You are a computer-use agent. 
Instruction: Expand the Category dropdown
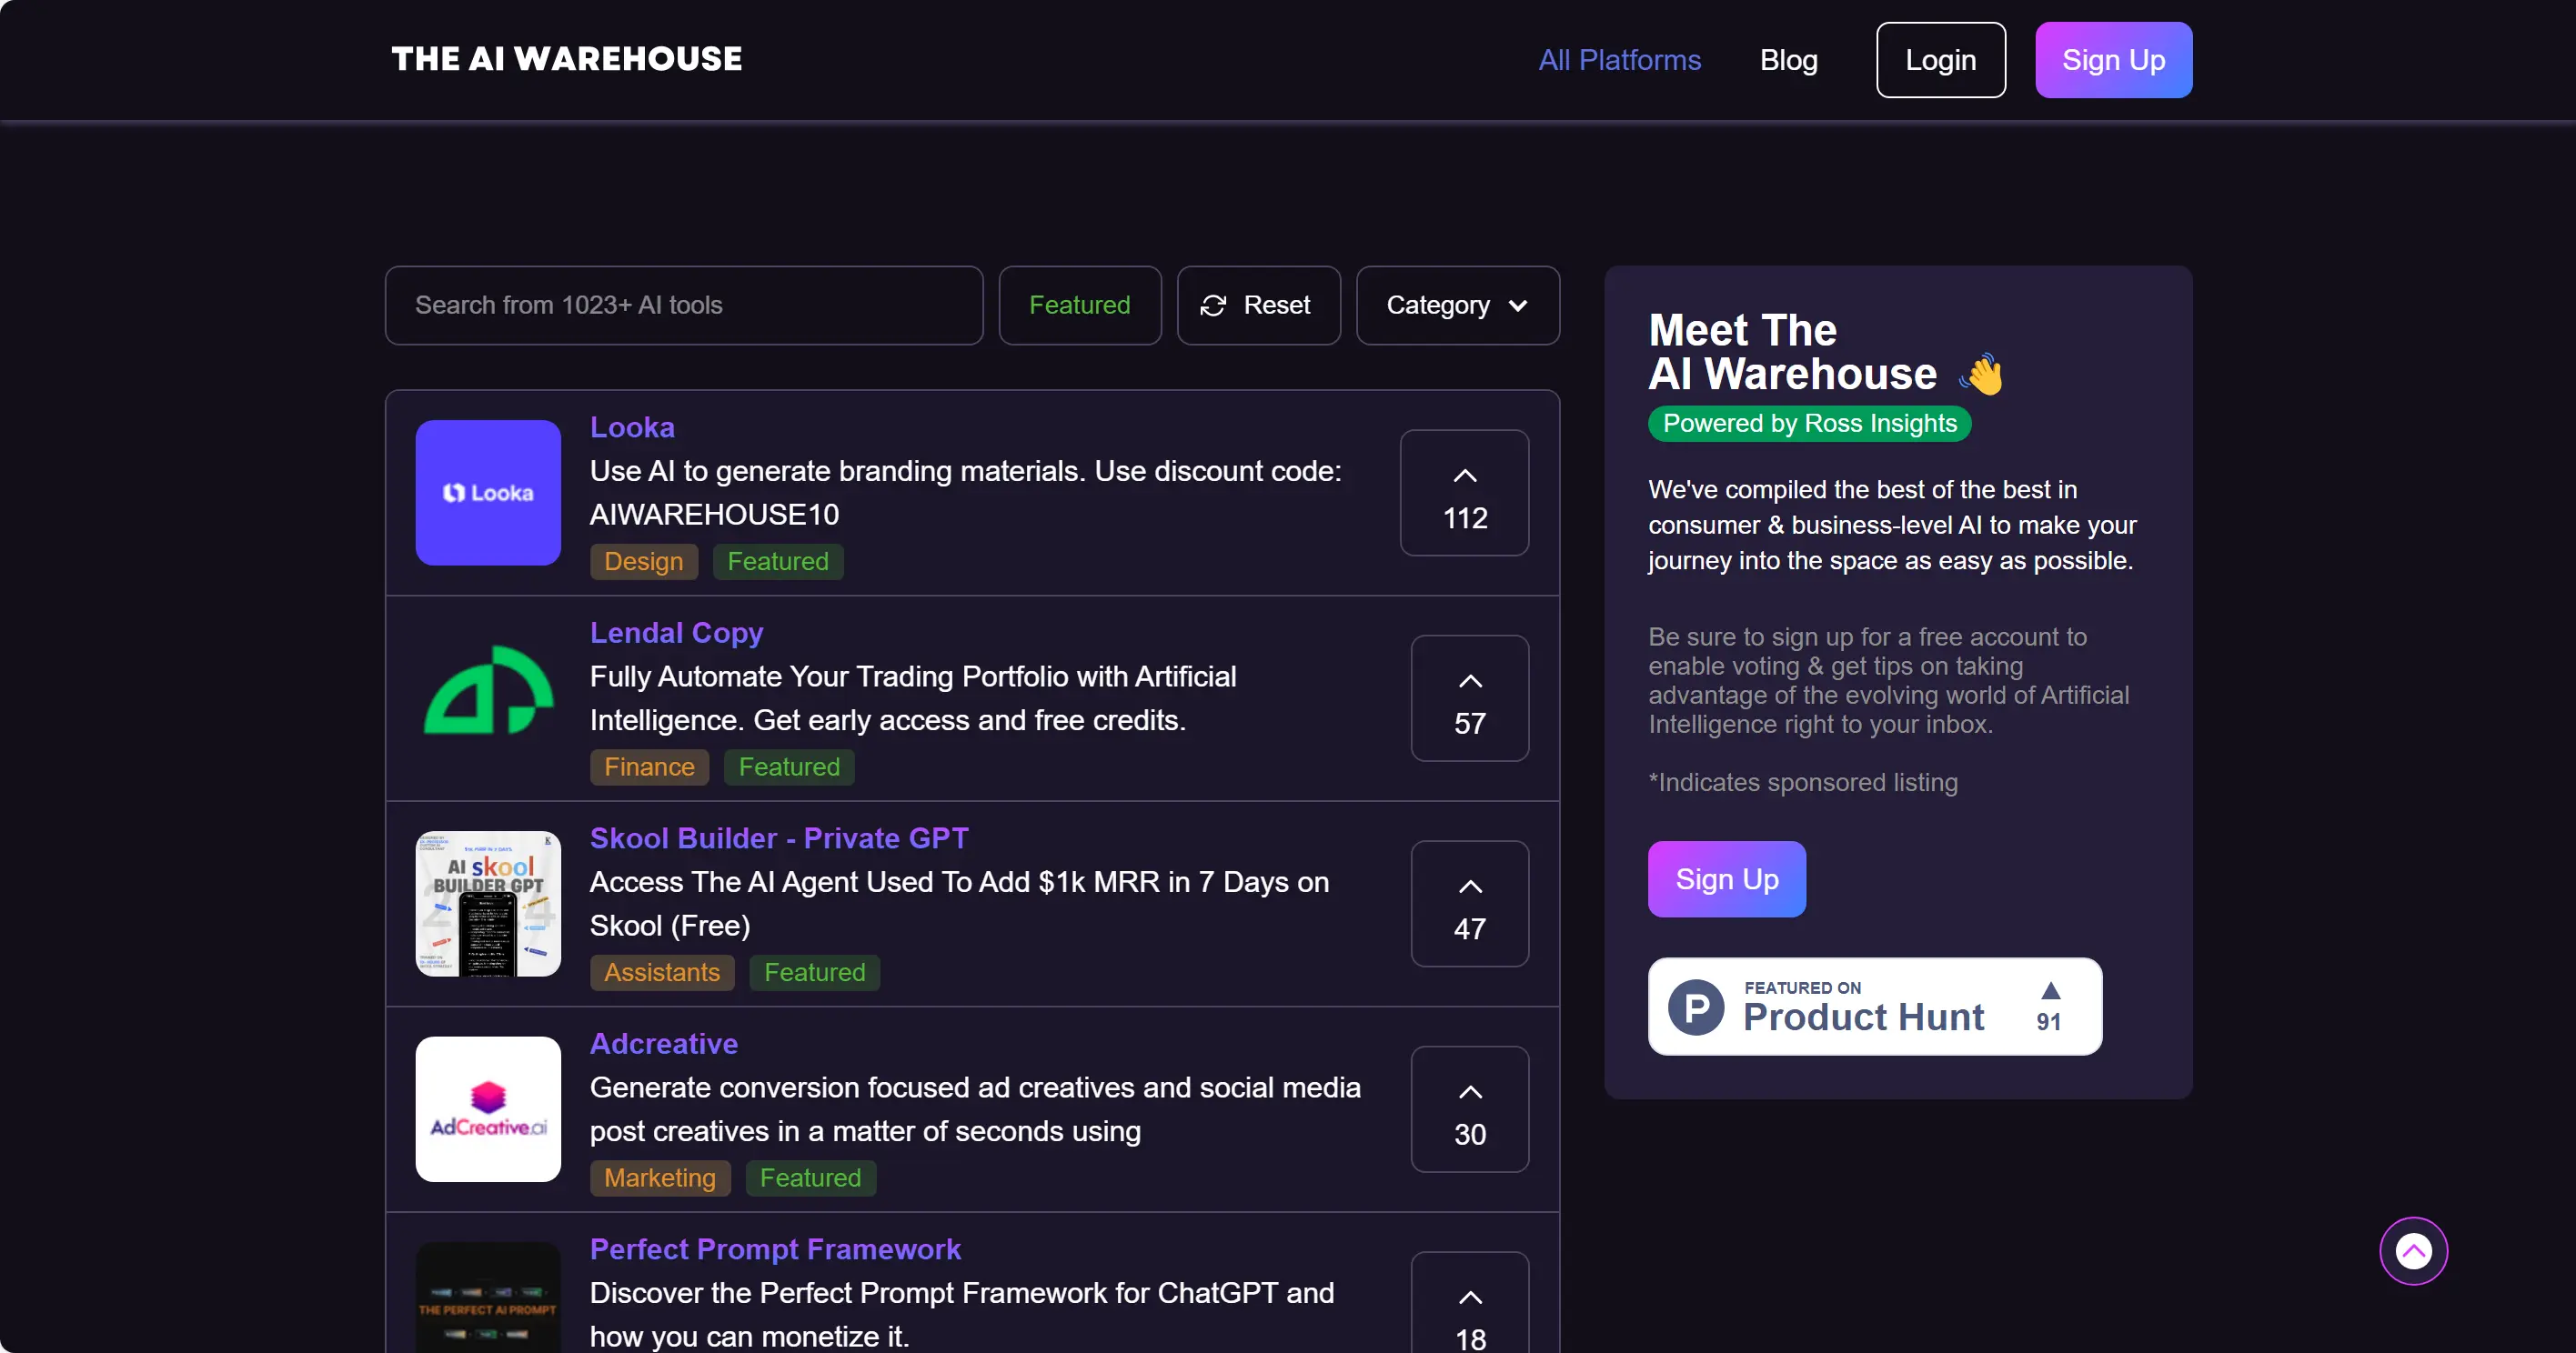tap(1457, 305)
